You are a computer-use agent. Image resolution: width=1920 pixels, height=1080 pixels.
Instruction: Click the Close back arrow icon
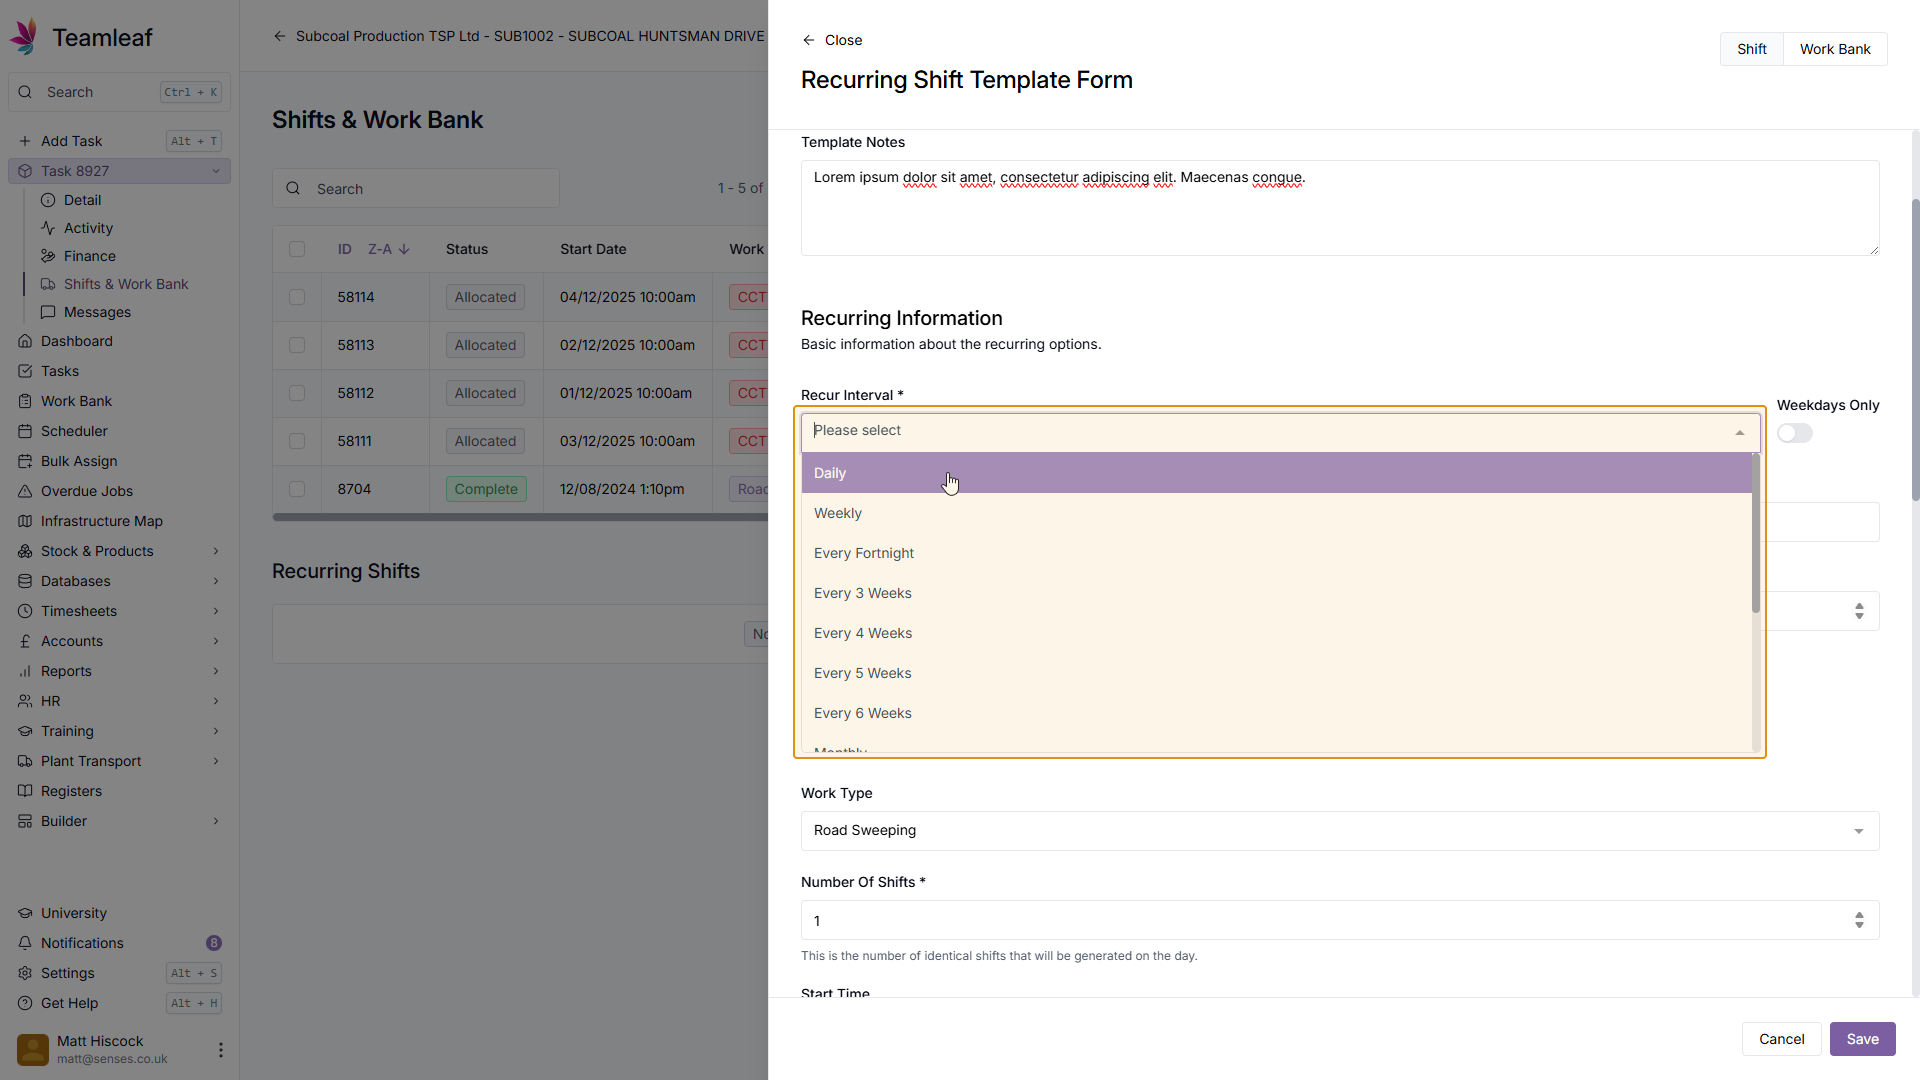tap(809, 40)
